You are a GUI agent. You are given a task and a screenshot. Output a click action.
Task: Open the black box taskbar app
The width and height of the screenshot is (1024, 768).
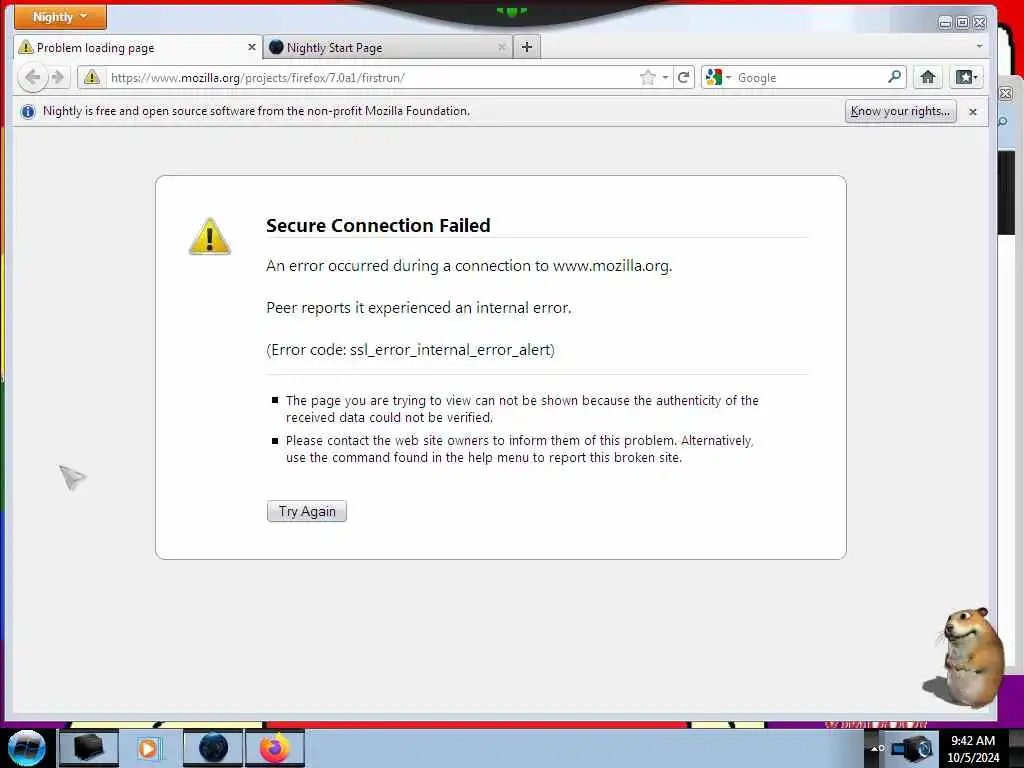(x=88, y=748)
